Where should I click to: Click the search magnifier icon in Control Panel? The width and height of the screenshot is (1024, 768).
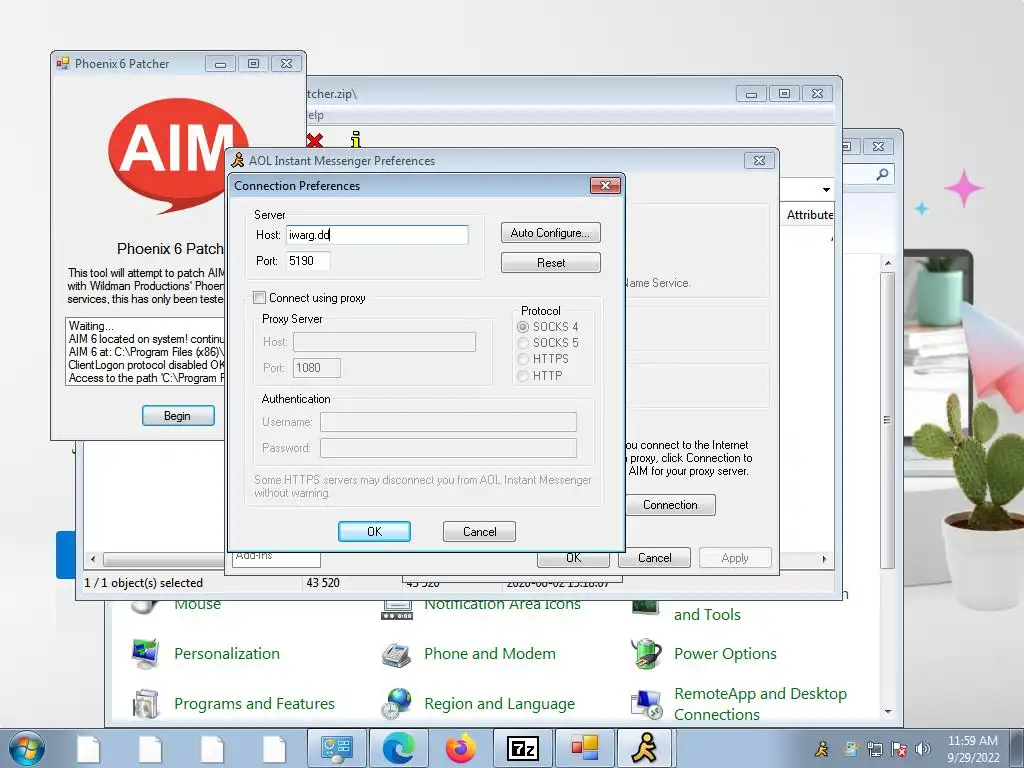click(x=882, y=174)
